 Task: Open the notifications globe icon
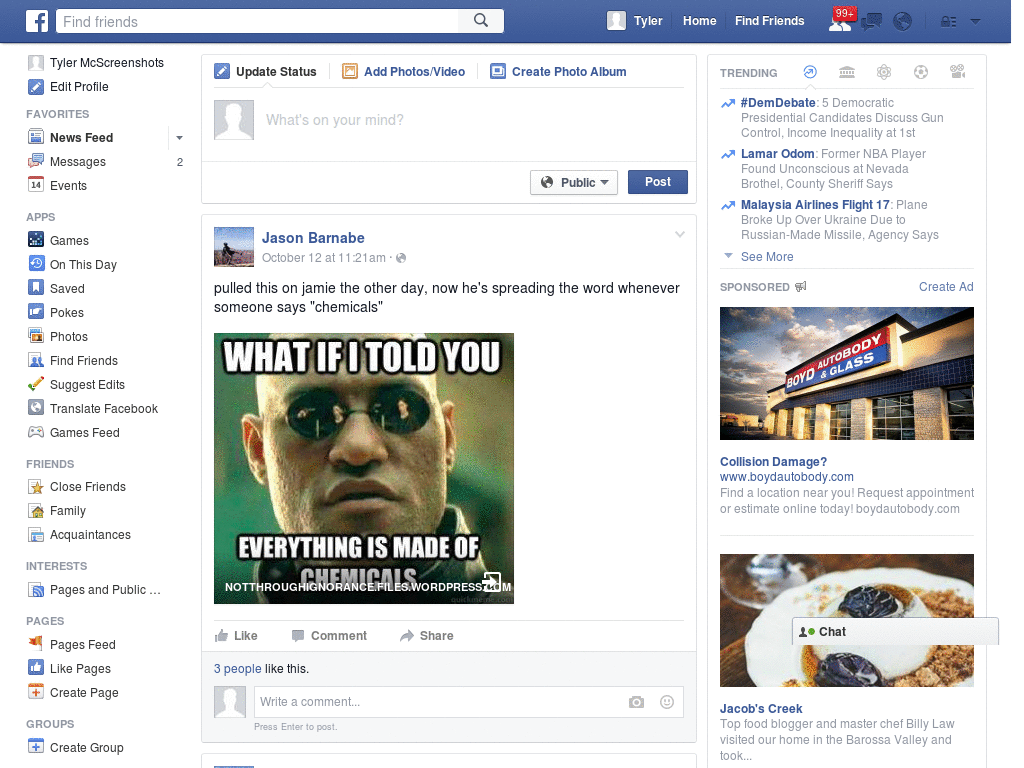903,22
